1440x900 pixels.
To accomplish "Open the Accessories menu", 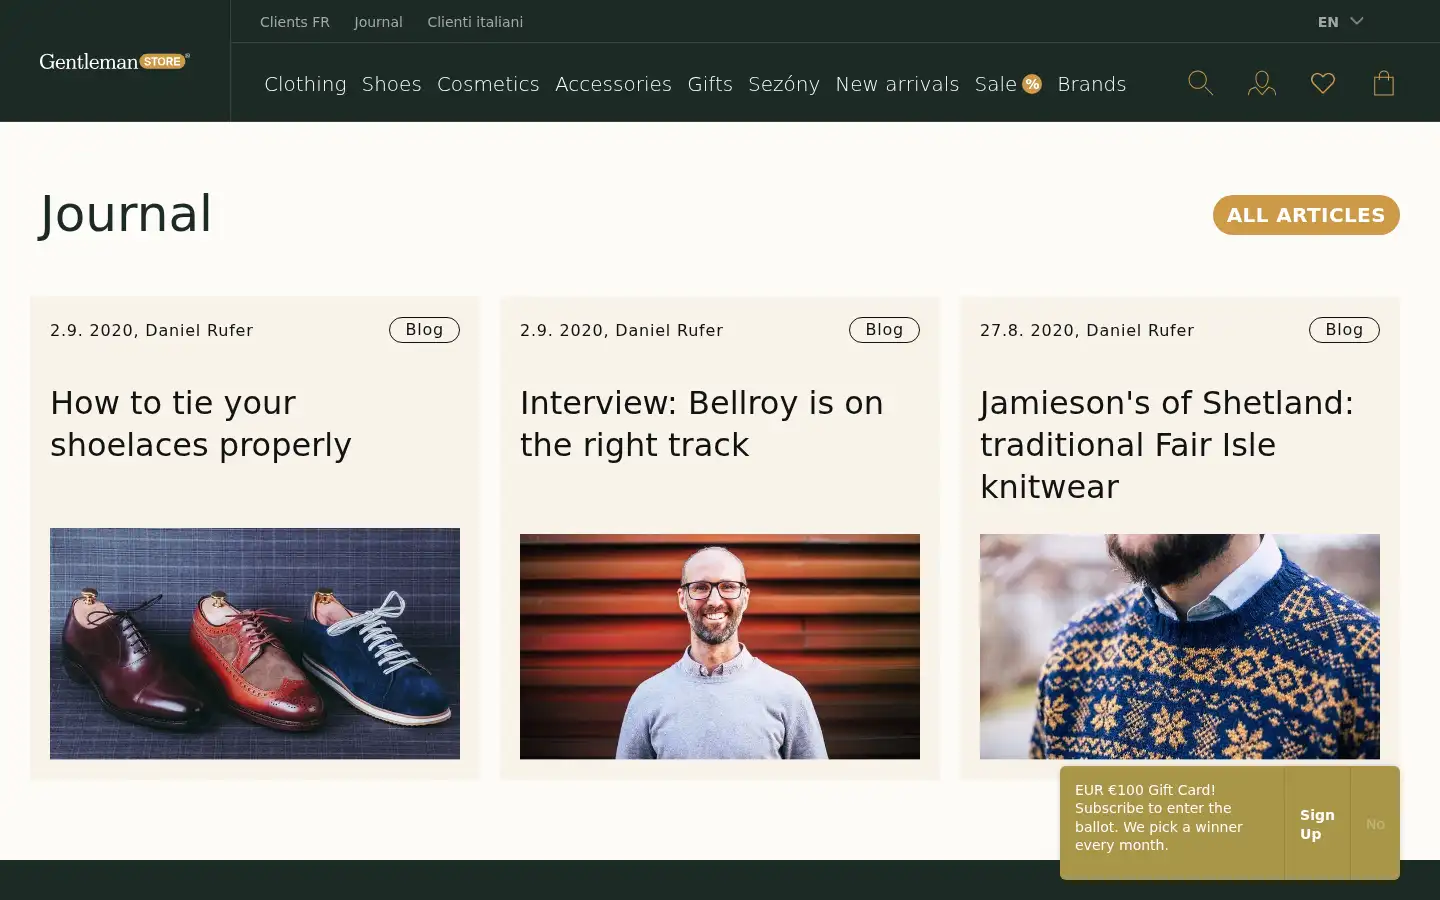I will [613, 84].
